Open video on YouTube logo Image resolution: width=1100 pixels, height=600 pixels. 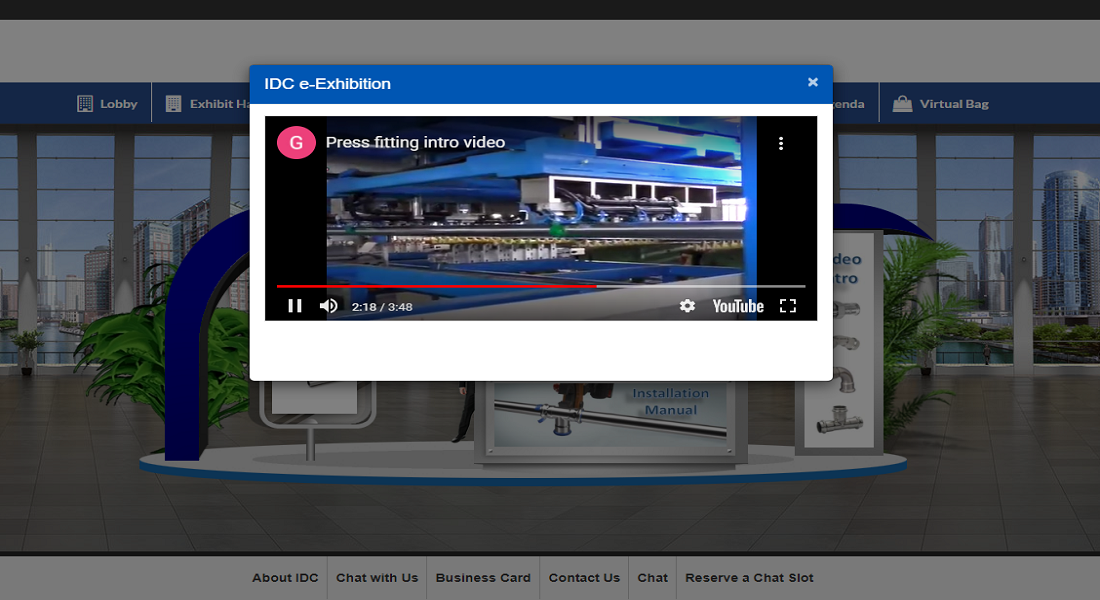738,306
